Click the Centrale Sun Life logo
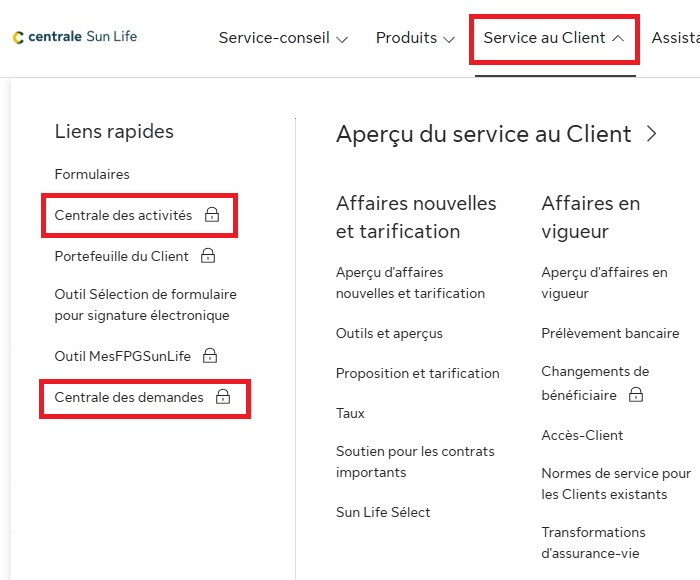700x580 pixels. pos(75,37)
